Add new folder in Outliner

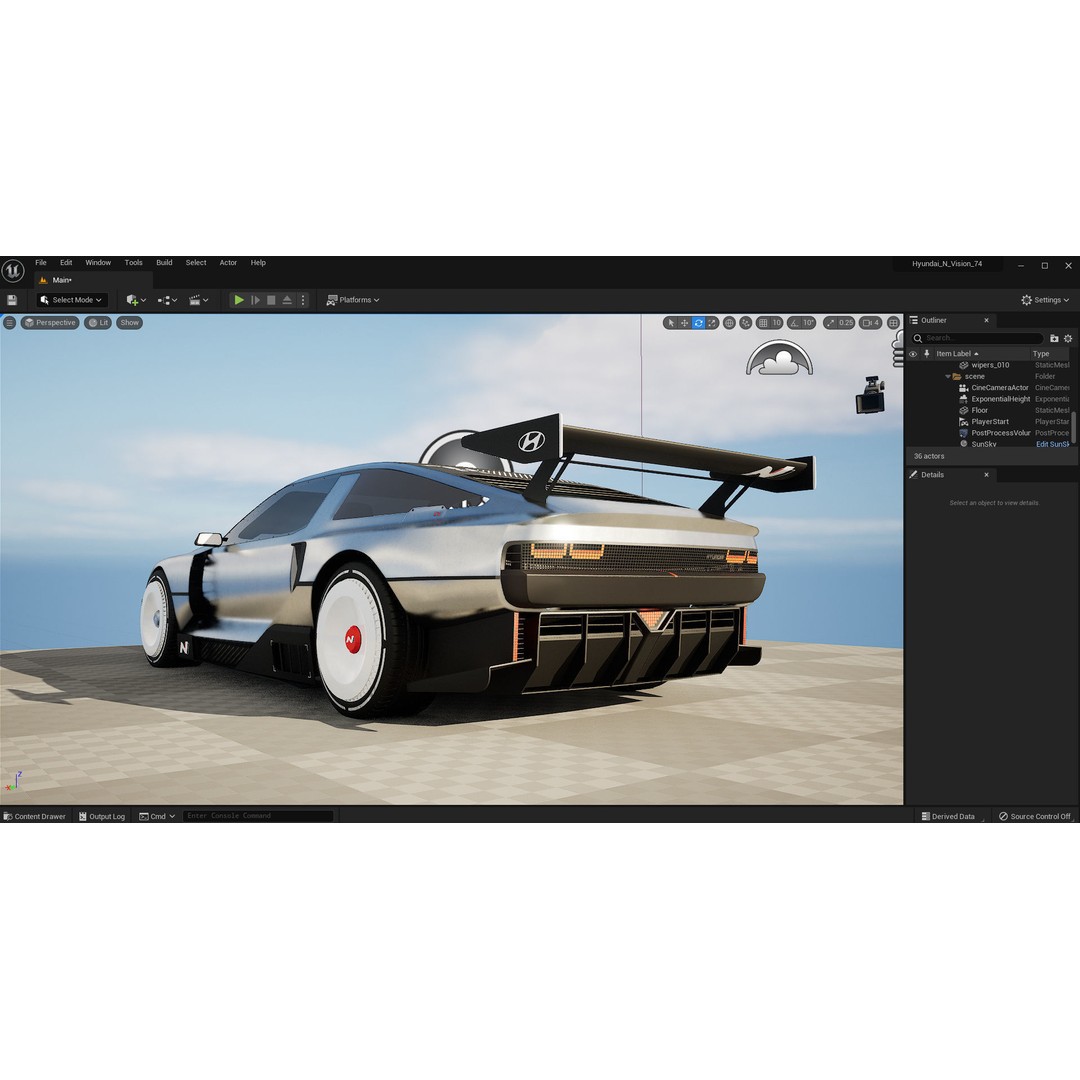pyautogui.click(x=1054, y=338)
